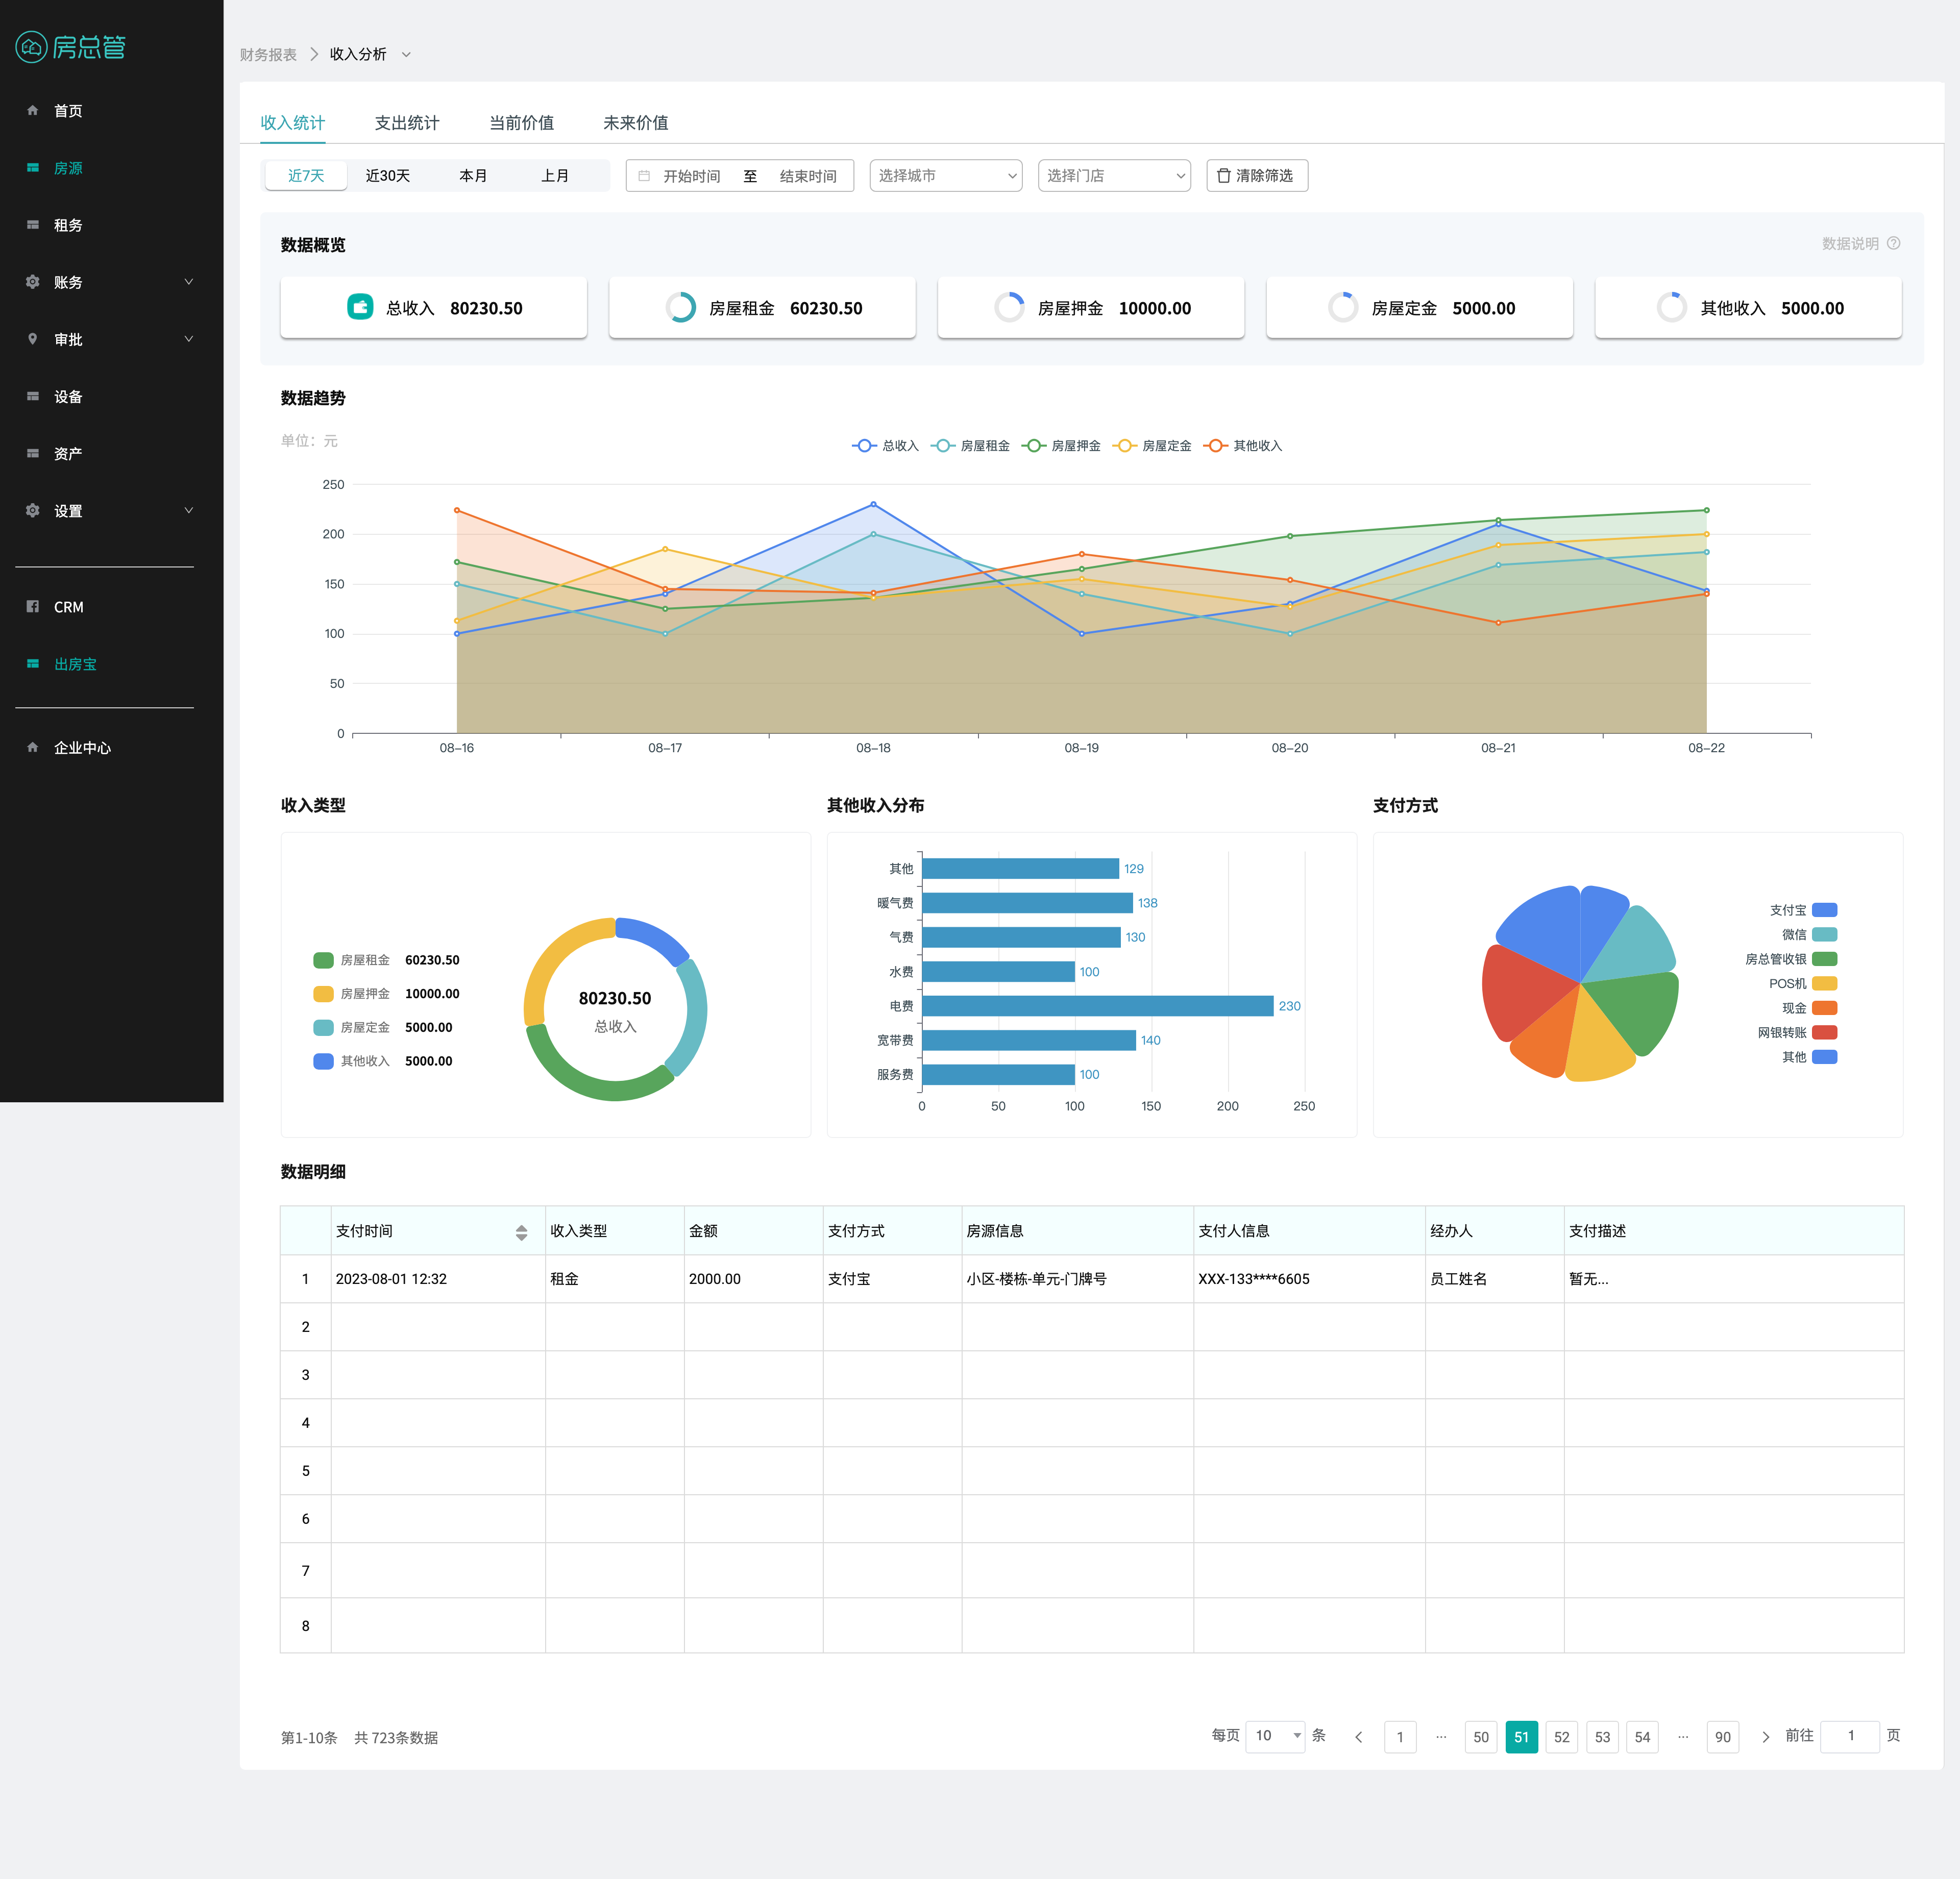The width and height of the screenshot is (1960, 1879).
Task: Open 首页 home icon in sidebar
Action: point(33,110)
